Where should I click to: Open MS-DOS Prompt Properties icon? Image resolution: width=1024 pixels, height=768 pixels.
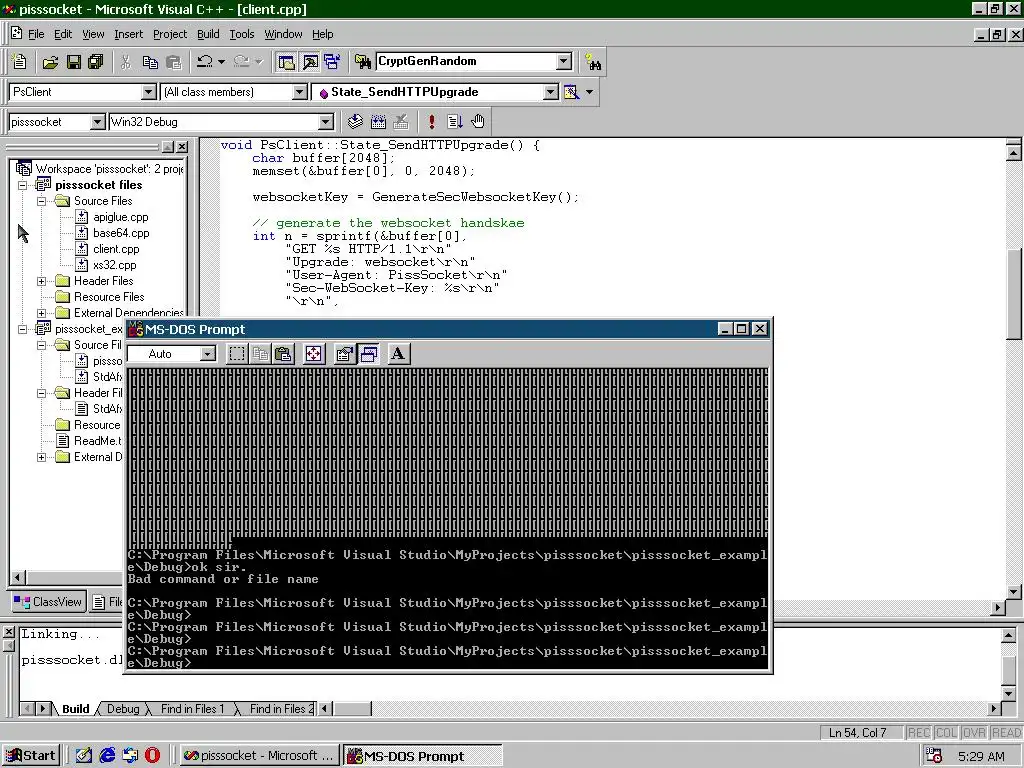pos(344,354)
